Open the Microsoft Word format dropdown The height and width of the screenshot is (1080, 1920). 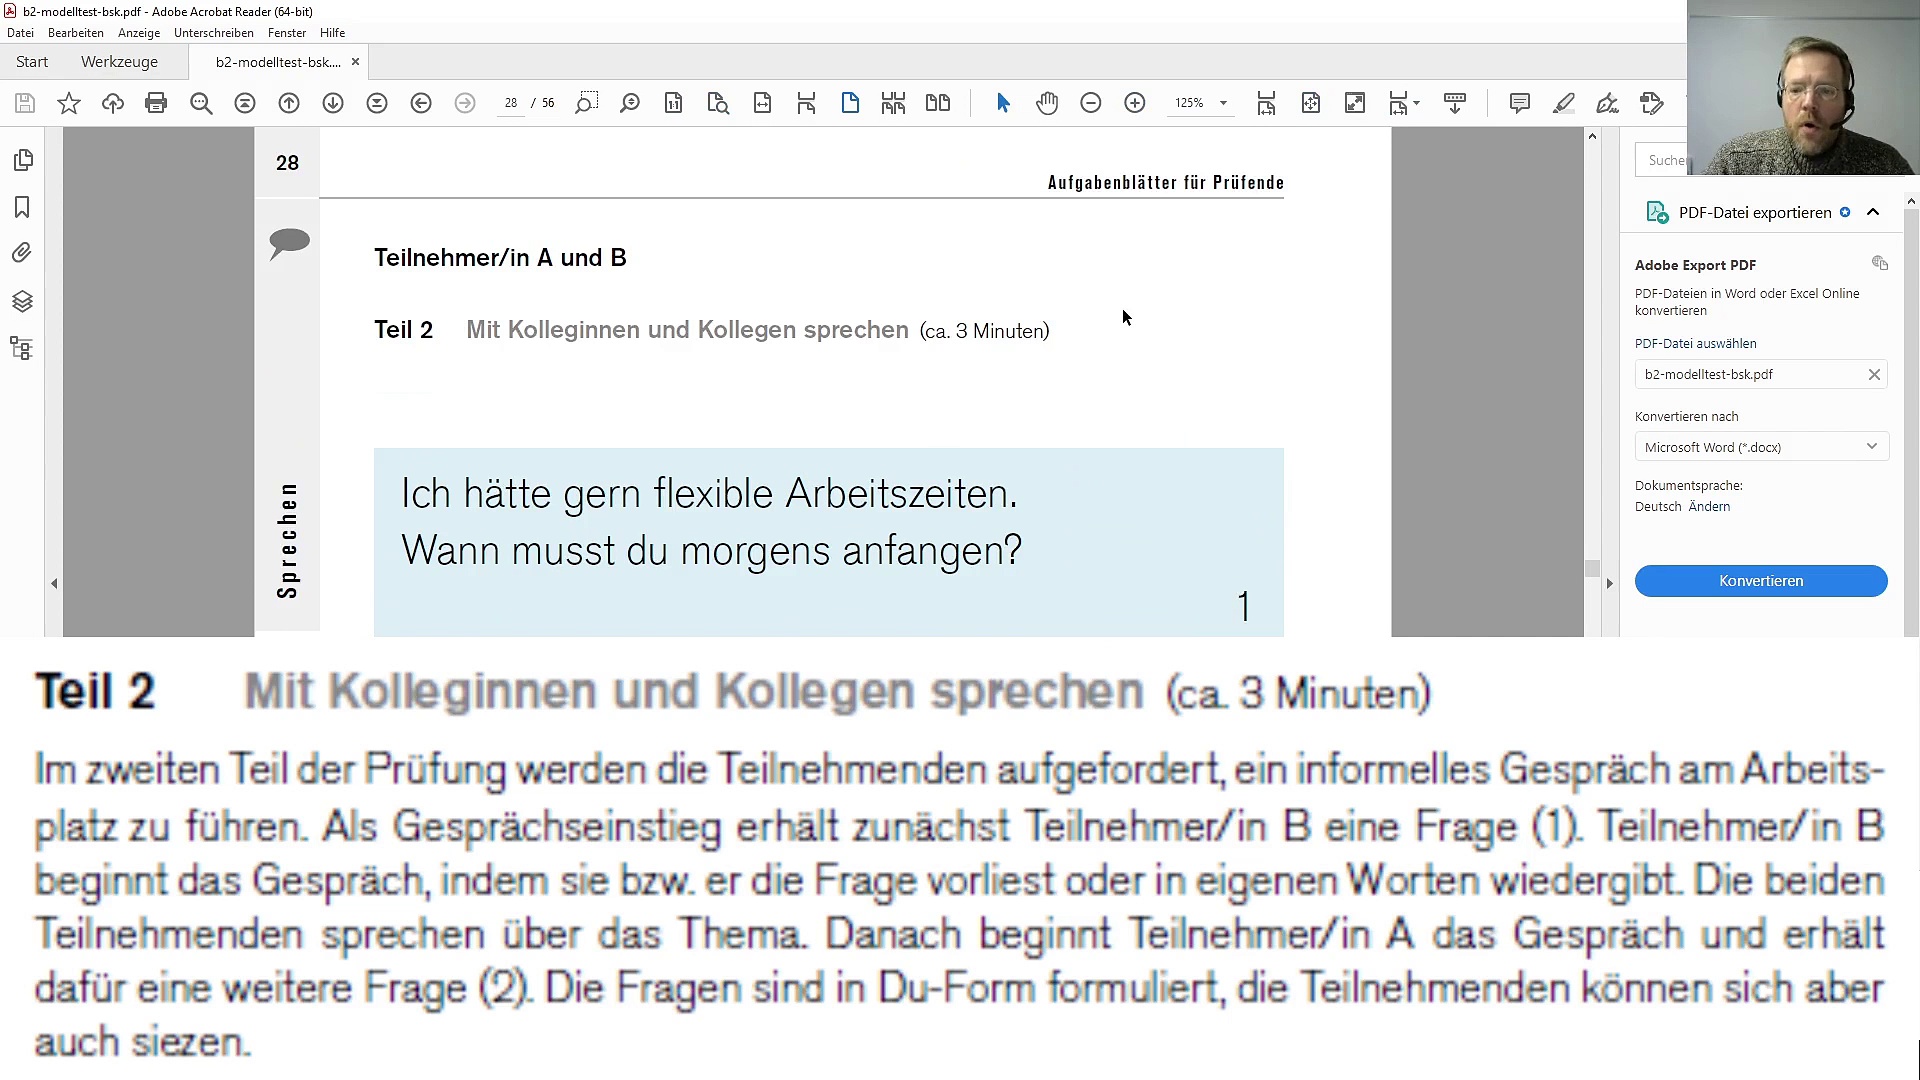pos(1761,447)
